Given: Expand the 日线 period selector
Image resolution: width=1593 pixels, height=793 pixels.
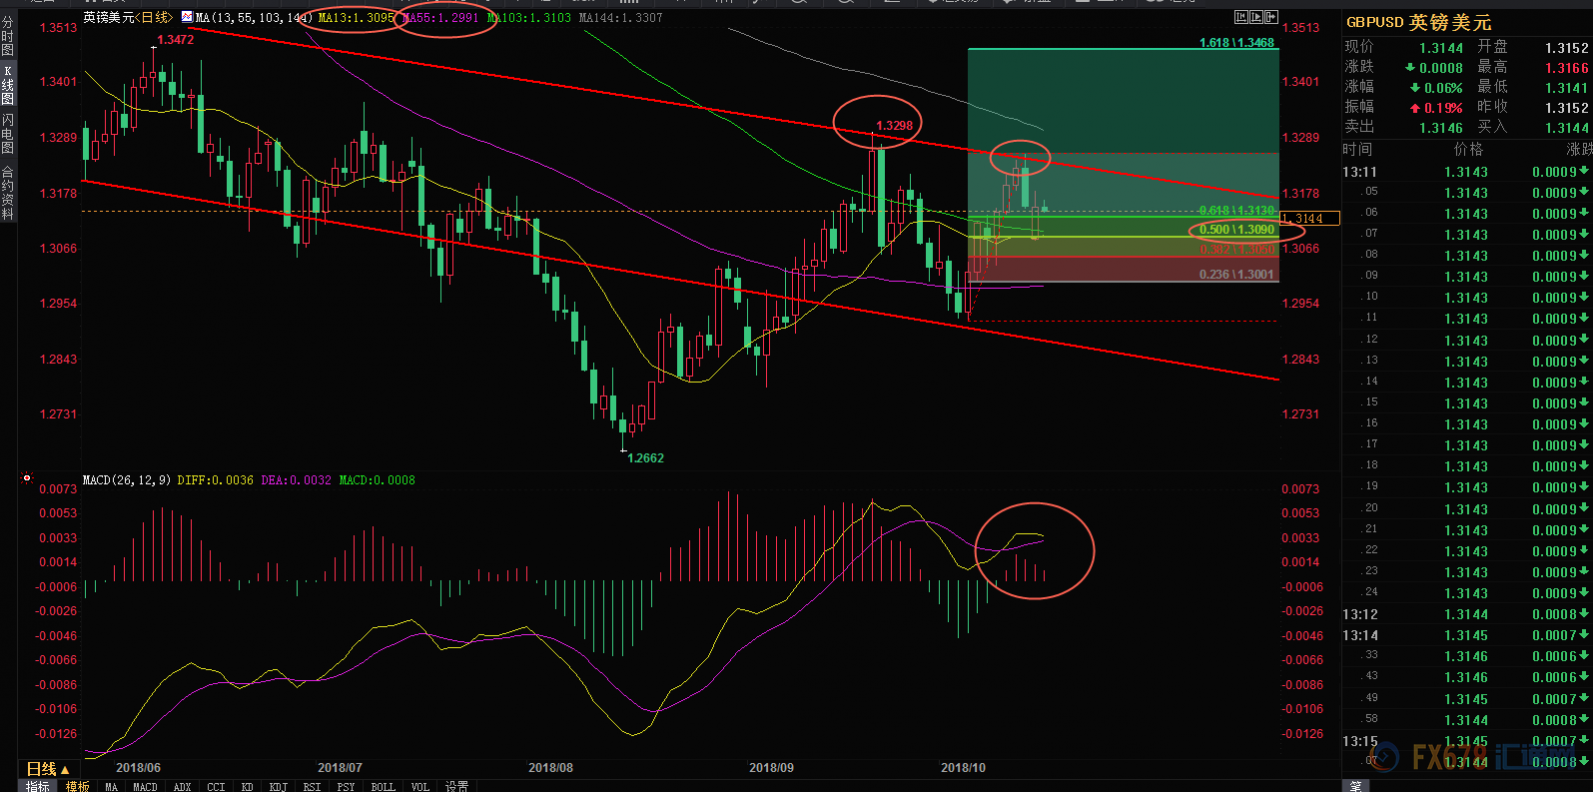Looking at the screenshot, I should click(47, 768).
